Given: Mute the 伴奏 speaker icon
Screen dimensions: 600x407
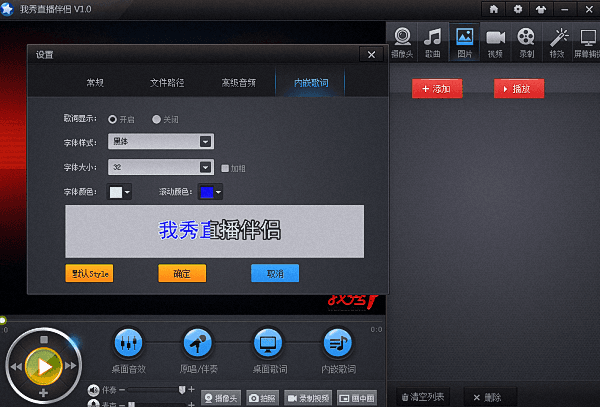Looking at the screenshot, I should pyautogui.click(x=93, y=390).
